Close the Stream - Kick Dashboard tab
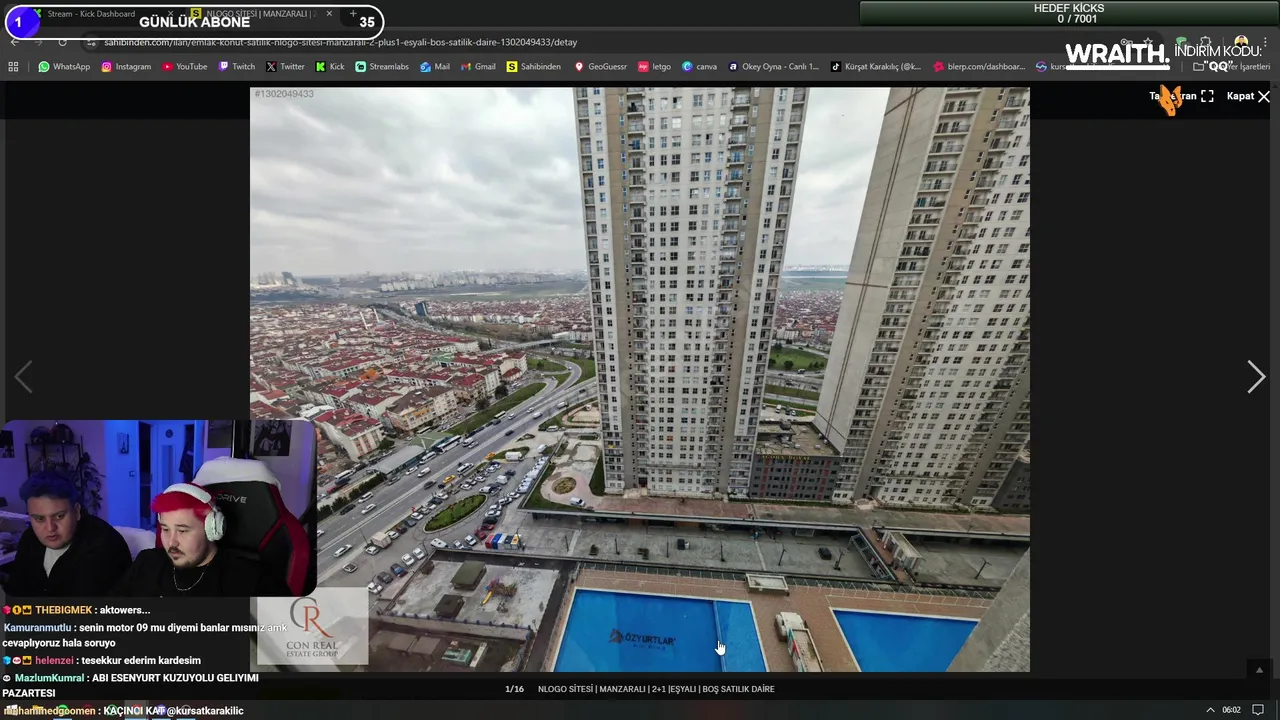The width and height of the screenshot is (1280, 720). click(x=170, y=14)
